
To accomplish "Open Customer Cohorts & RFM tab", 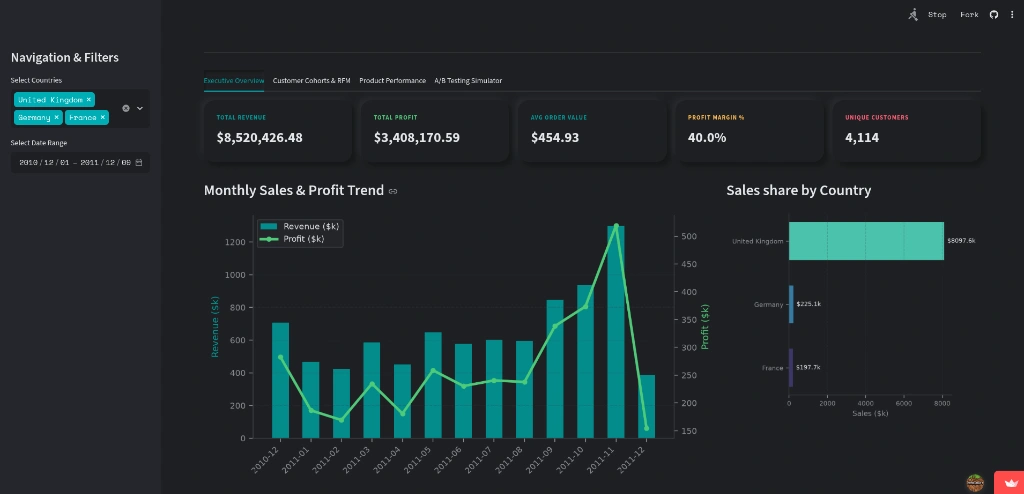I will [x=312, y=81].
